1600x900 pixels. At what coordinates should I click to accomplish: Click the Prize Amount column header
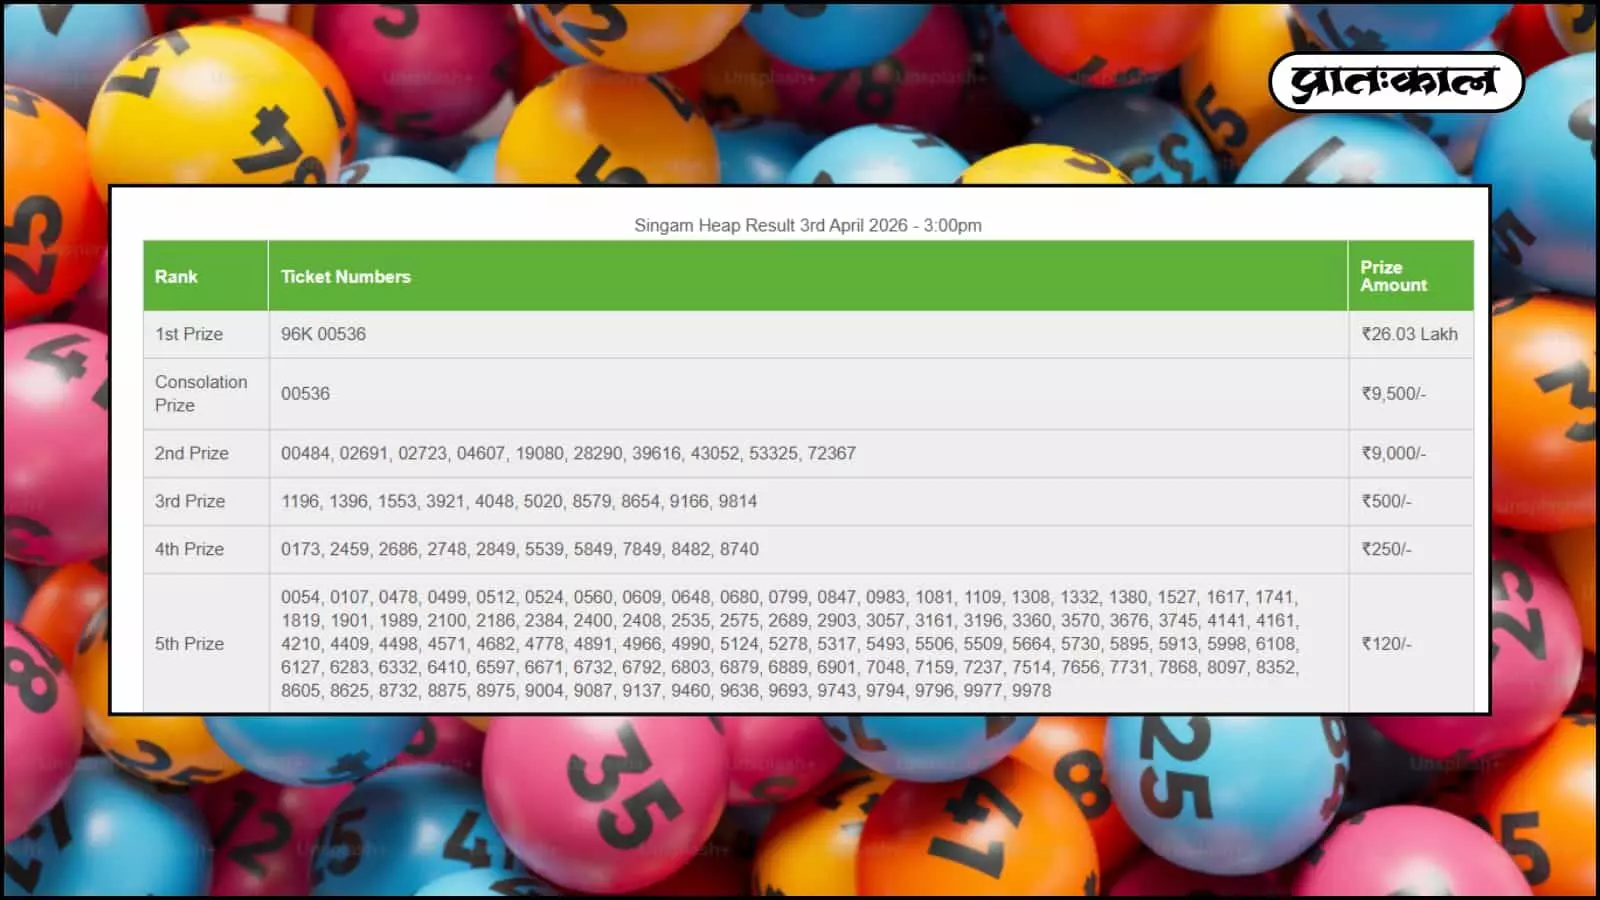point(1393,276)
